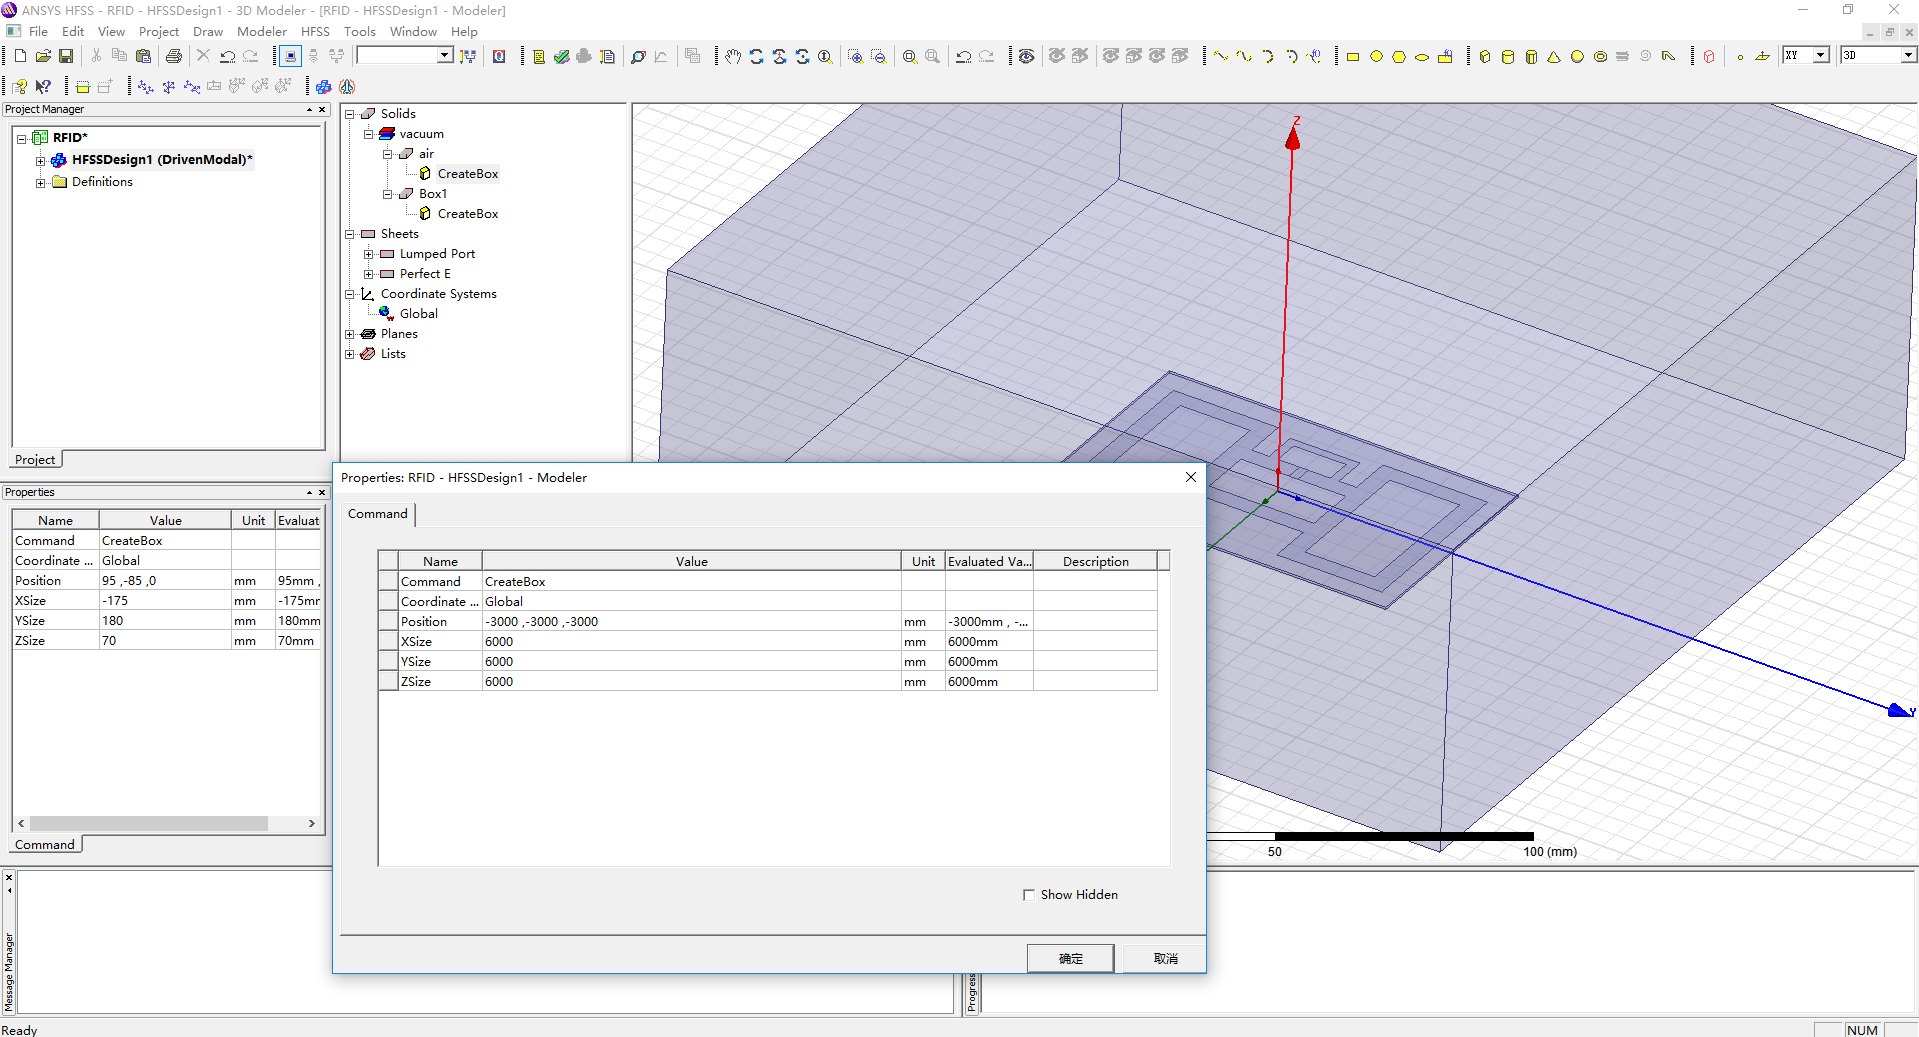Activate the Pan hand tool
Screen dimensions: 1919x1037
click(733, 57)
